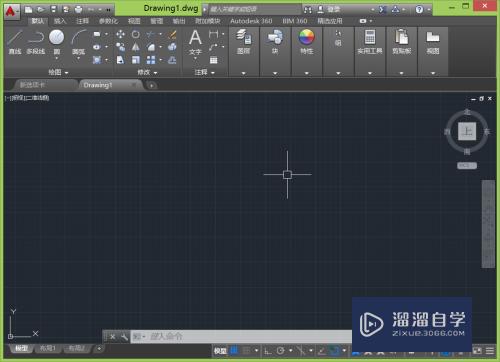Switch to the Output (输出) ribbon tab
500x362 pixels.
pos(179,21)
